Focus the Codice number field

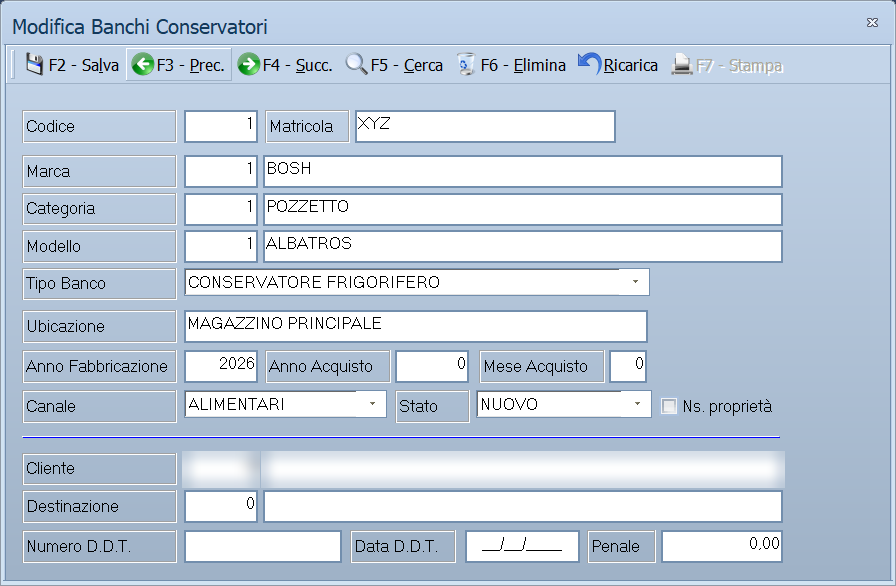tap(221, 126)
